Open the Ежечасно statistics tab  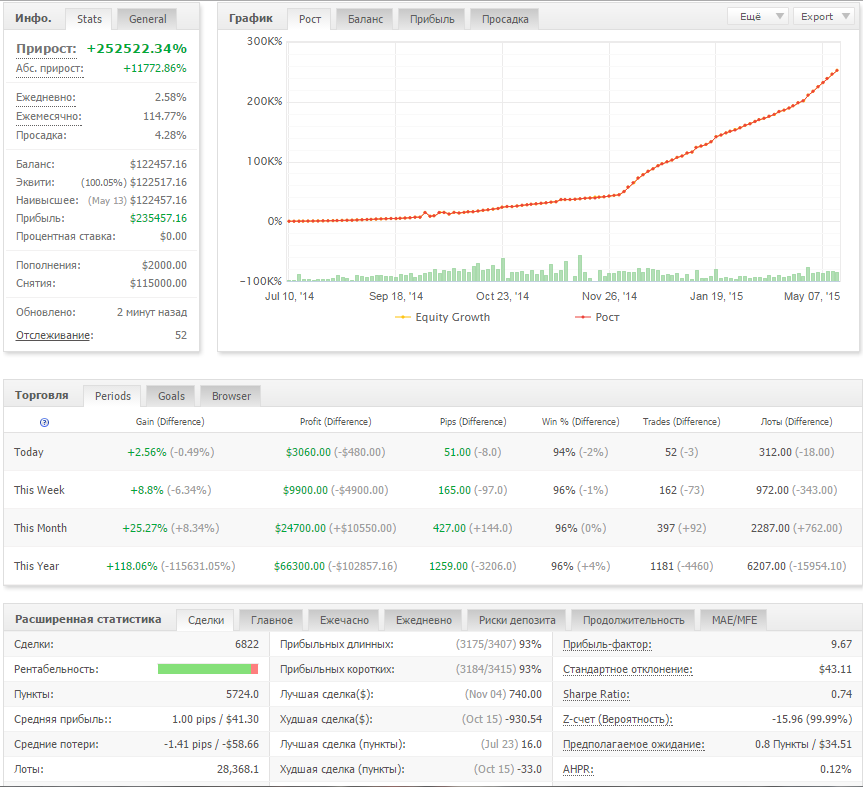(x=344, y=620)
